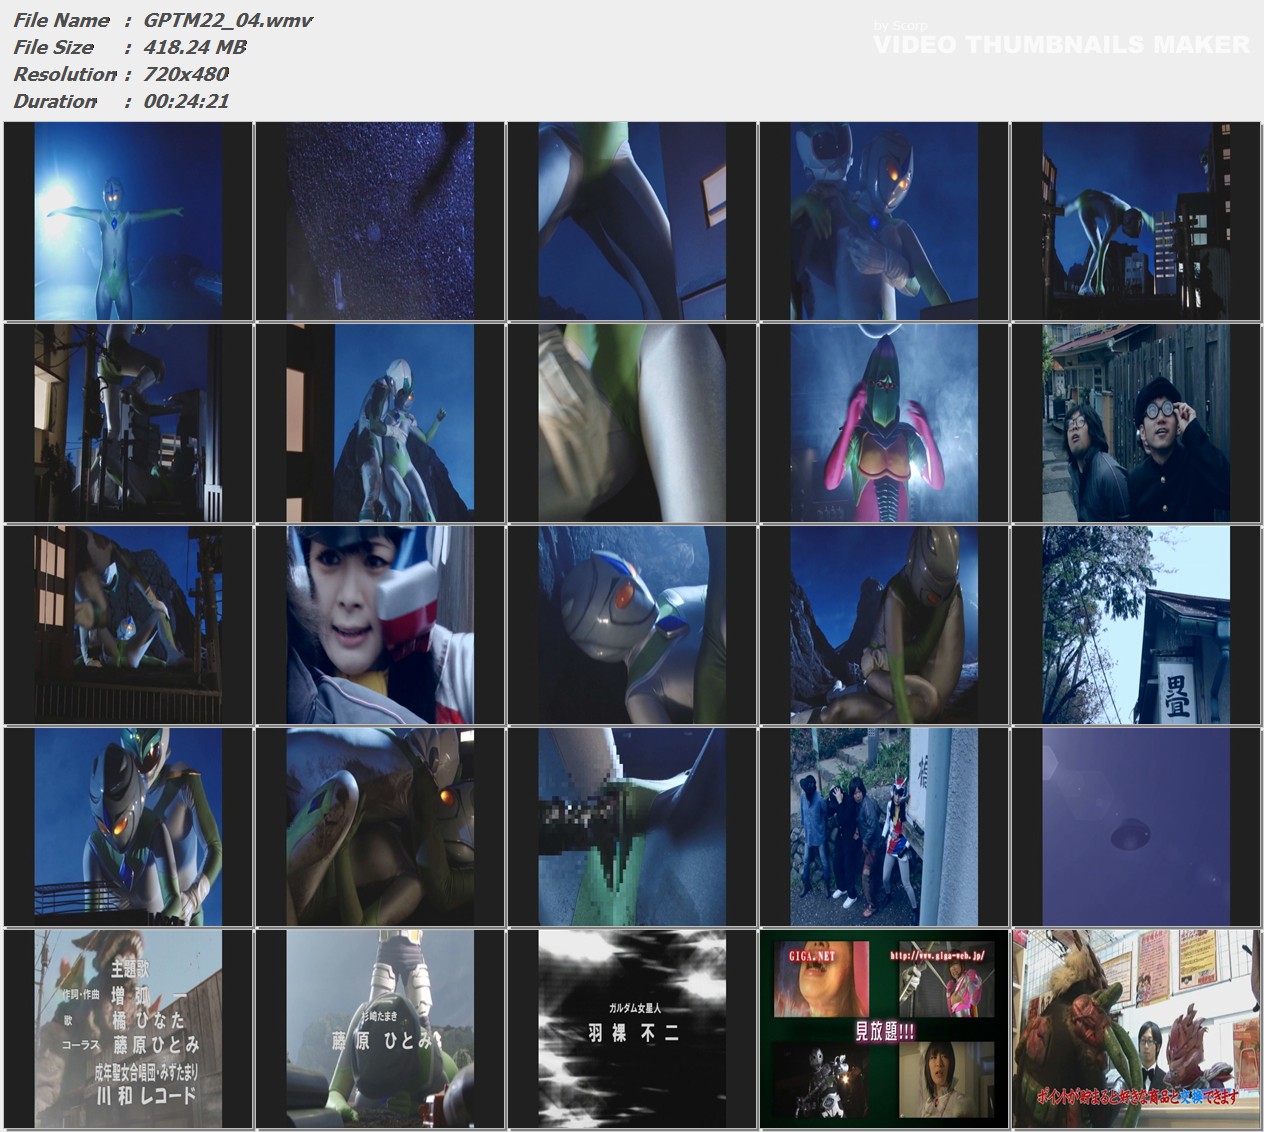Viewport: 1264px width, 1132px height.
Task: Open thumbnail of brown figure kneeling on rocks
Action: click(884, 625)
